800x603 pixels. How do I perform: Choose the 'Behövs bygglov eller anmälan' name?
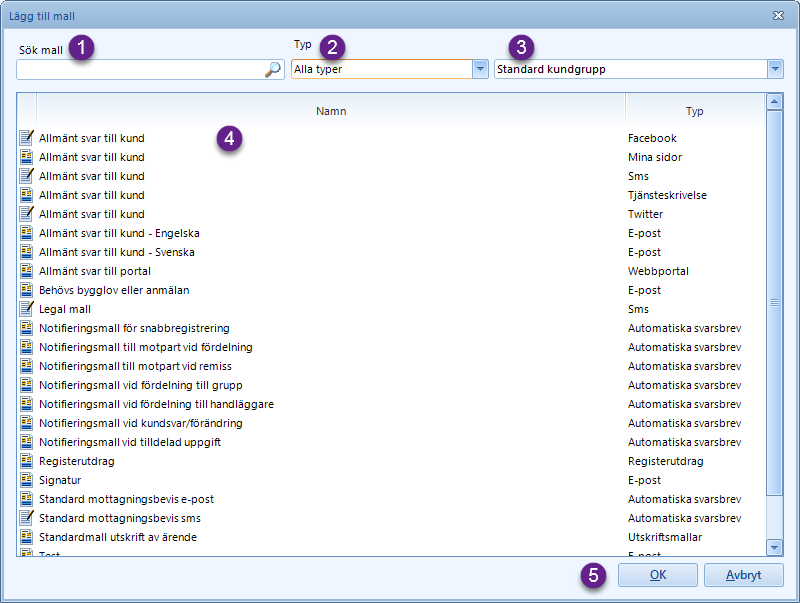114,290
